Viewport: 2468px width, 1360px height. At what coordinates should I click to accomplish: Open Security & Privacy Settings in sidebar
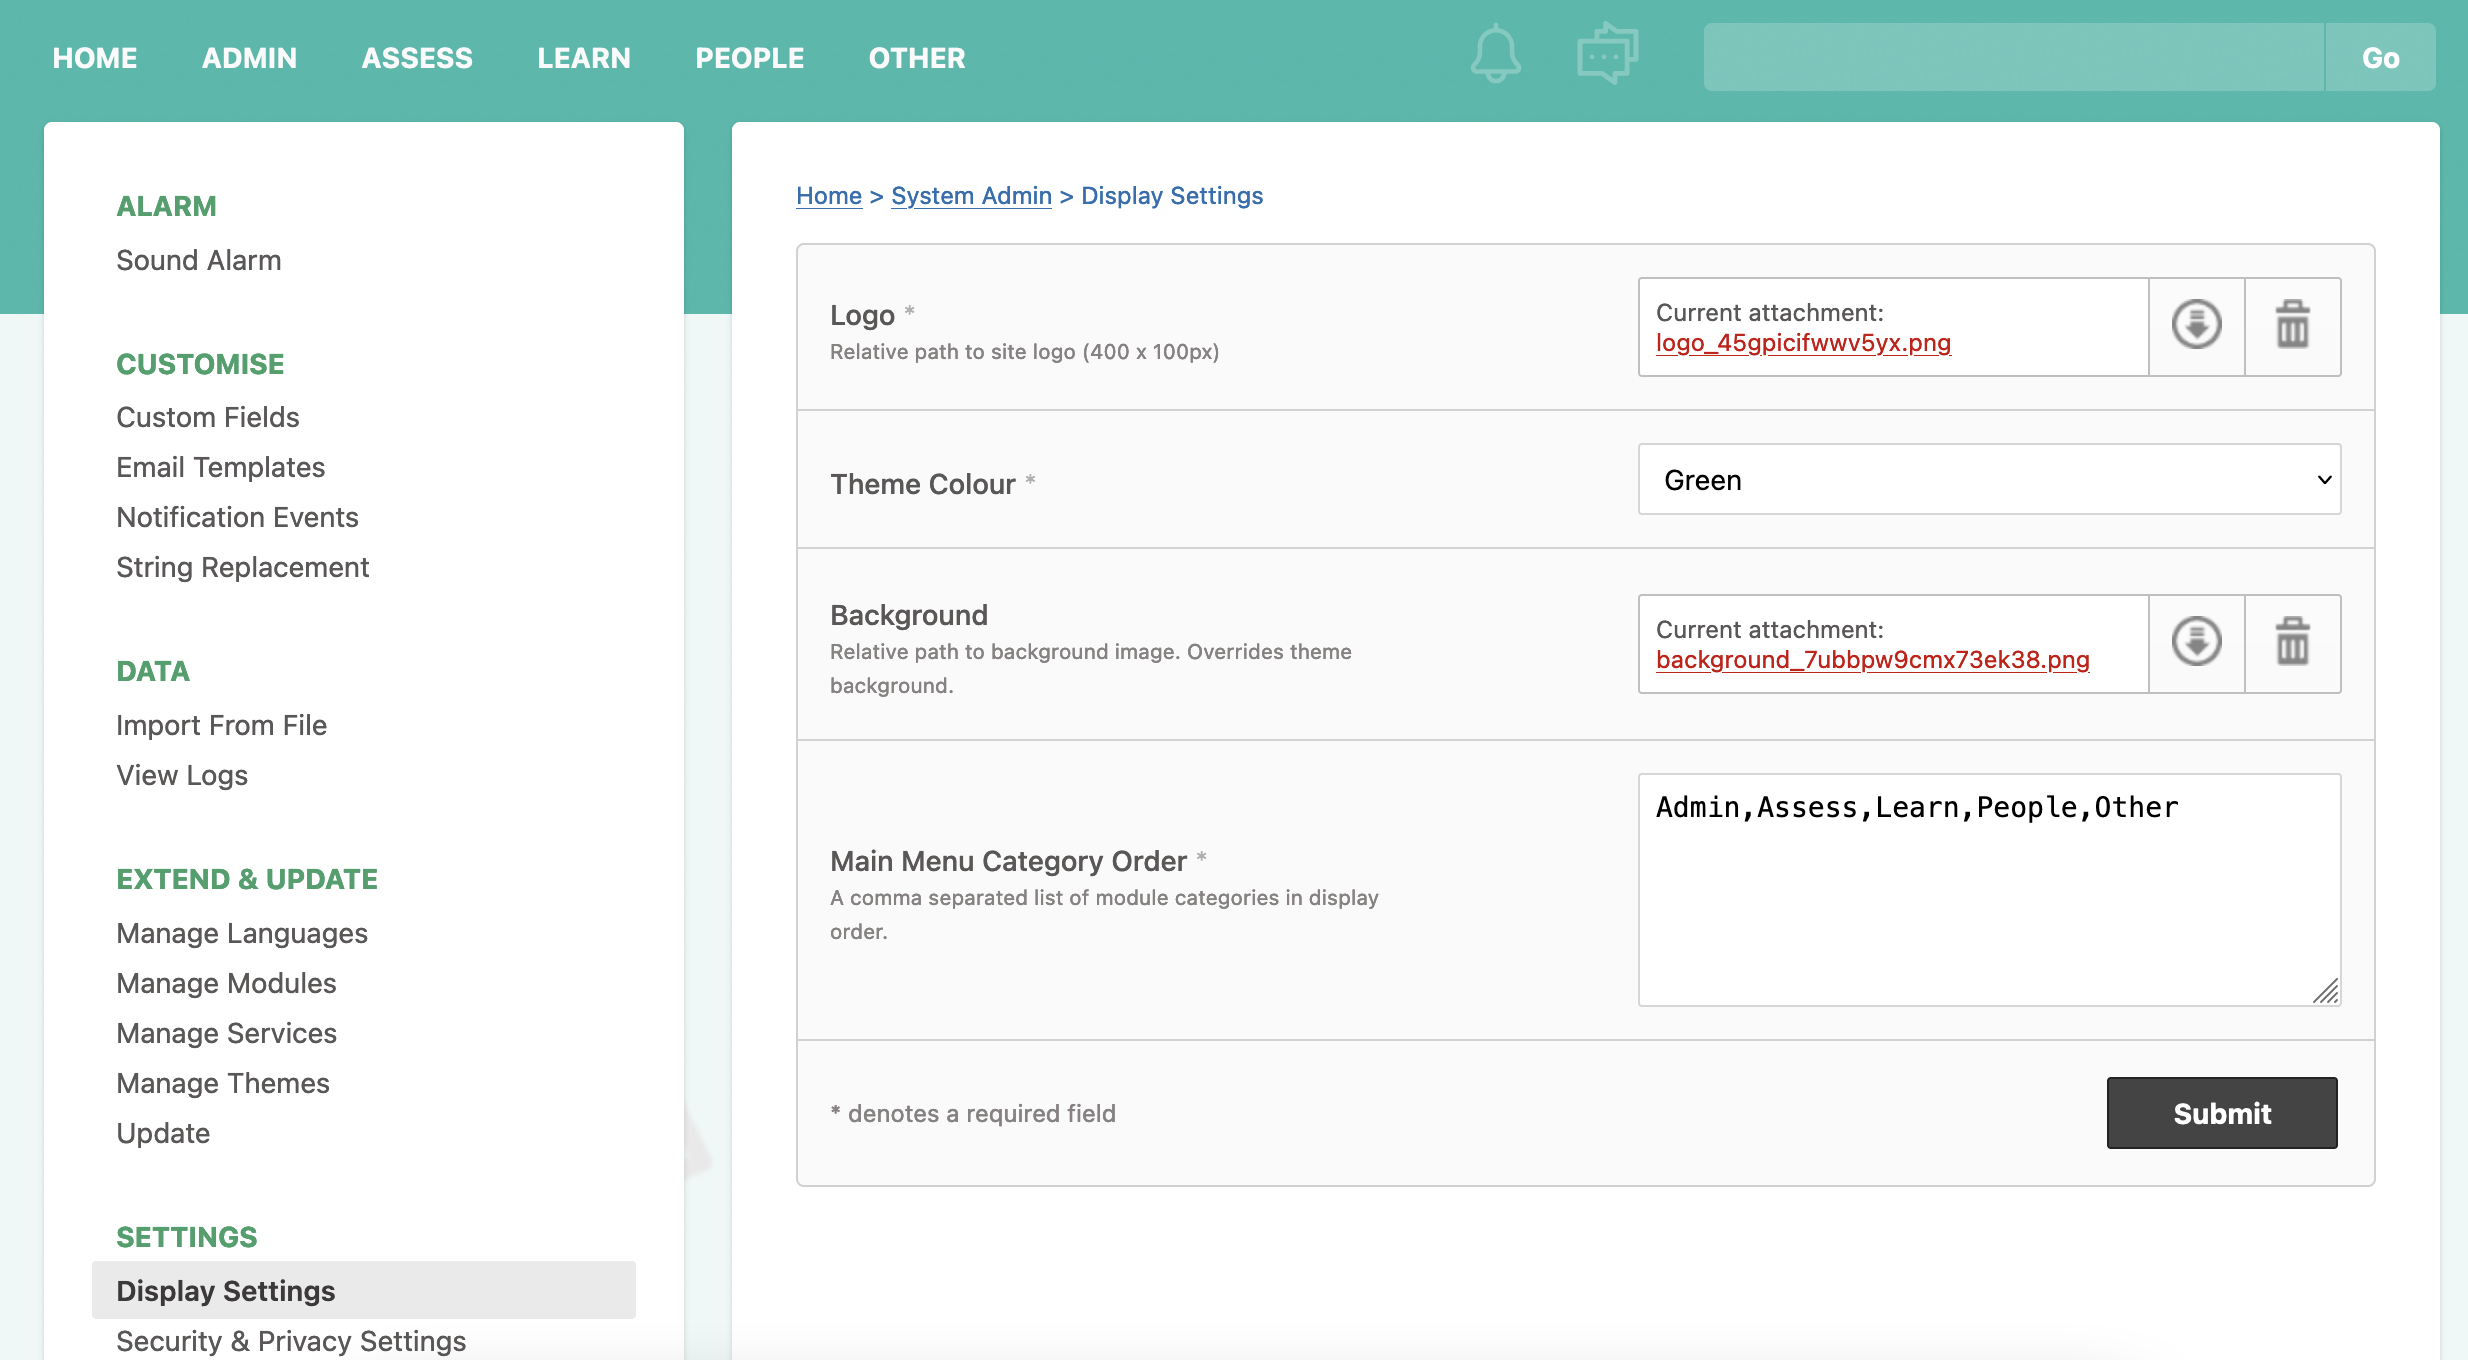click(291, 1341)
